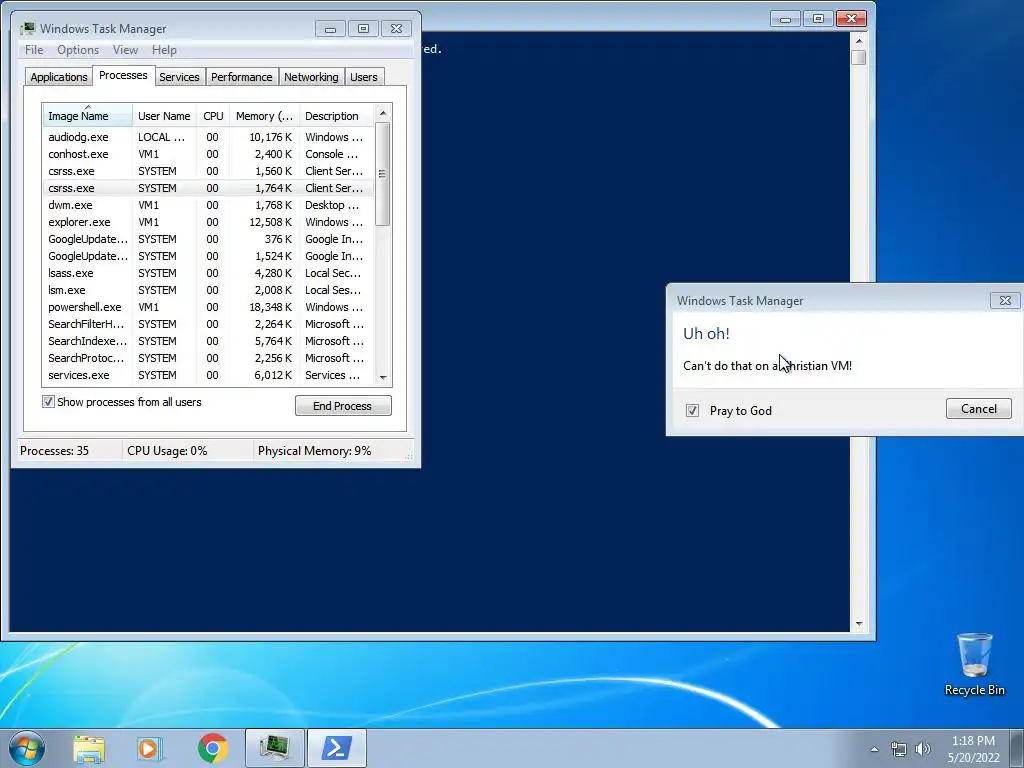
Task: Open the network tray icon
Action: click(899, 749)
